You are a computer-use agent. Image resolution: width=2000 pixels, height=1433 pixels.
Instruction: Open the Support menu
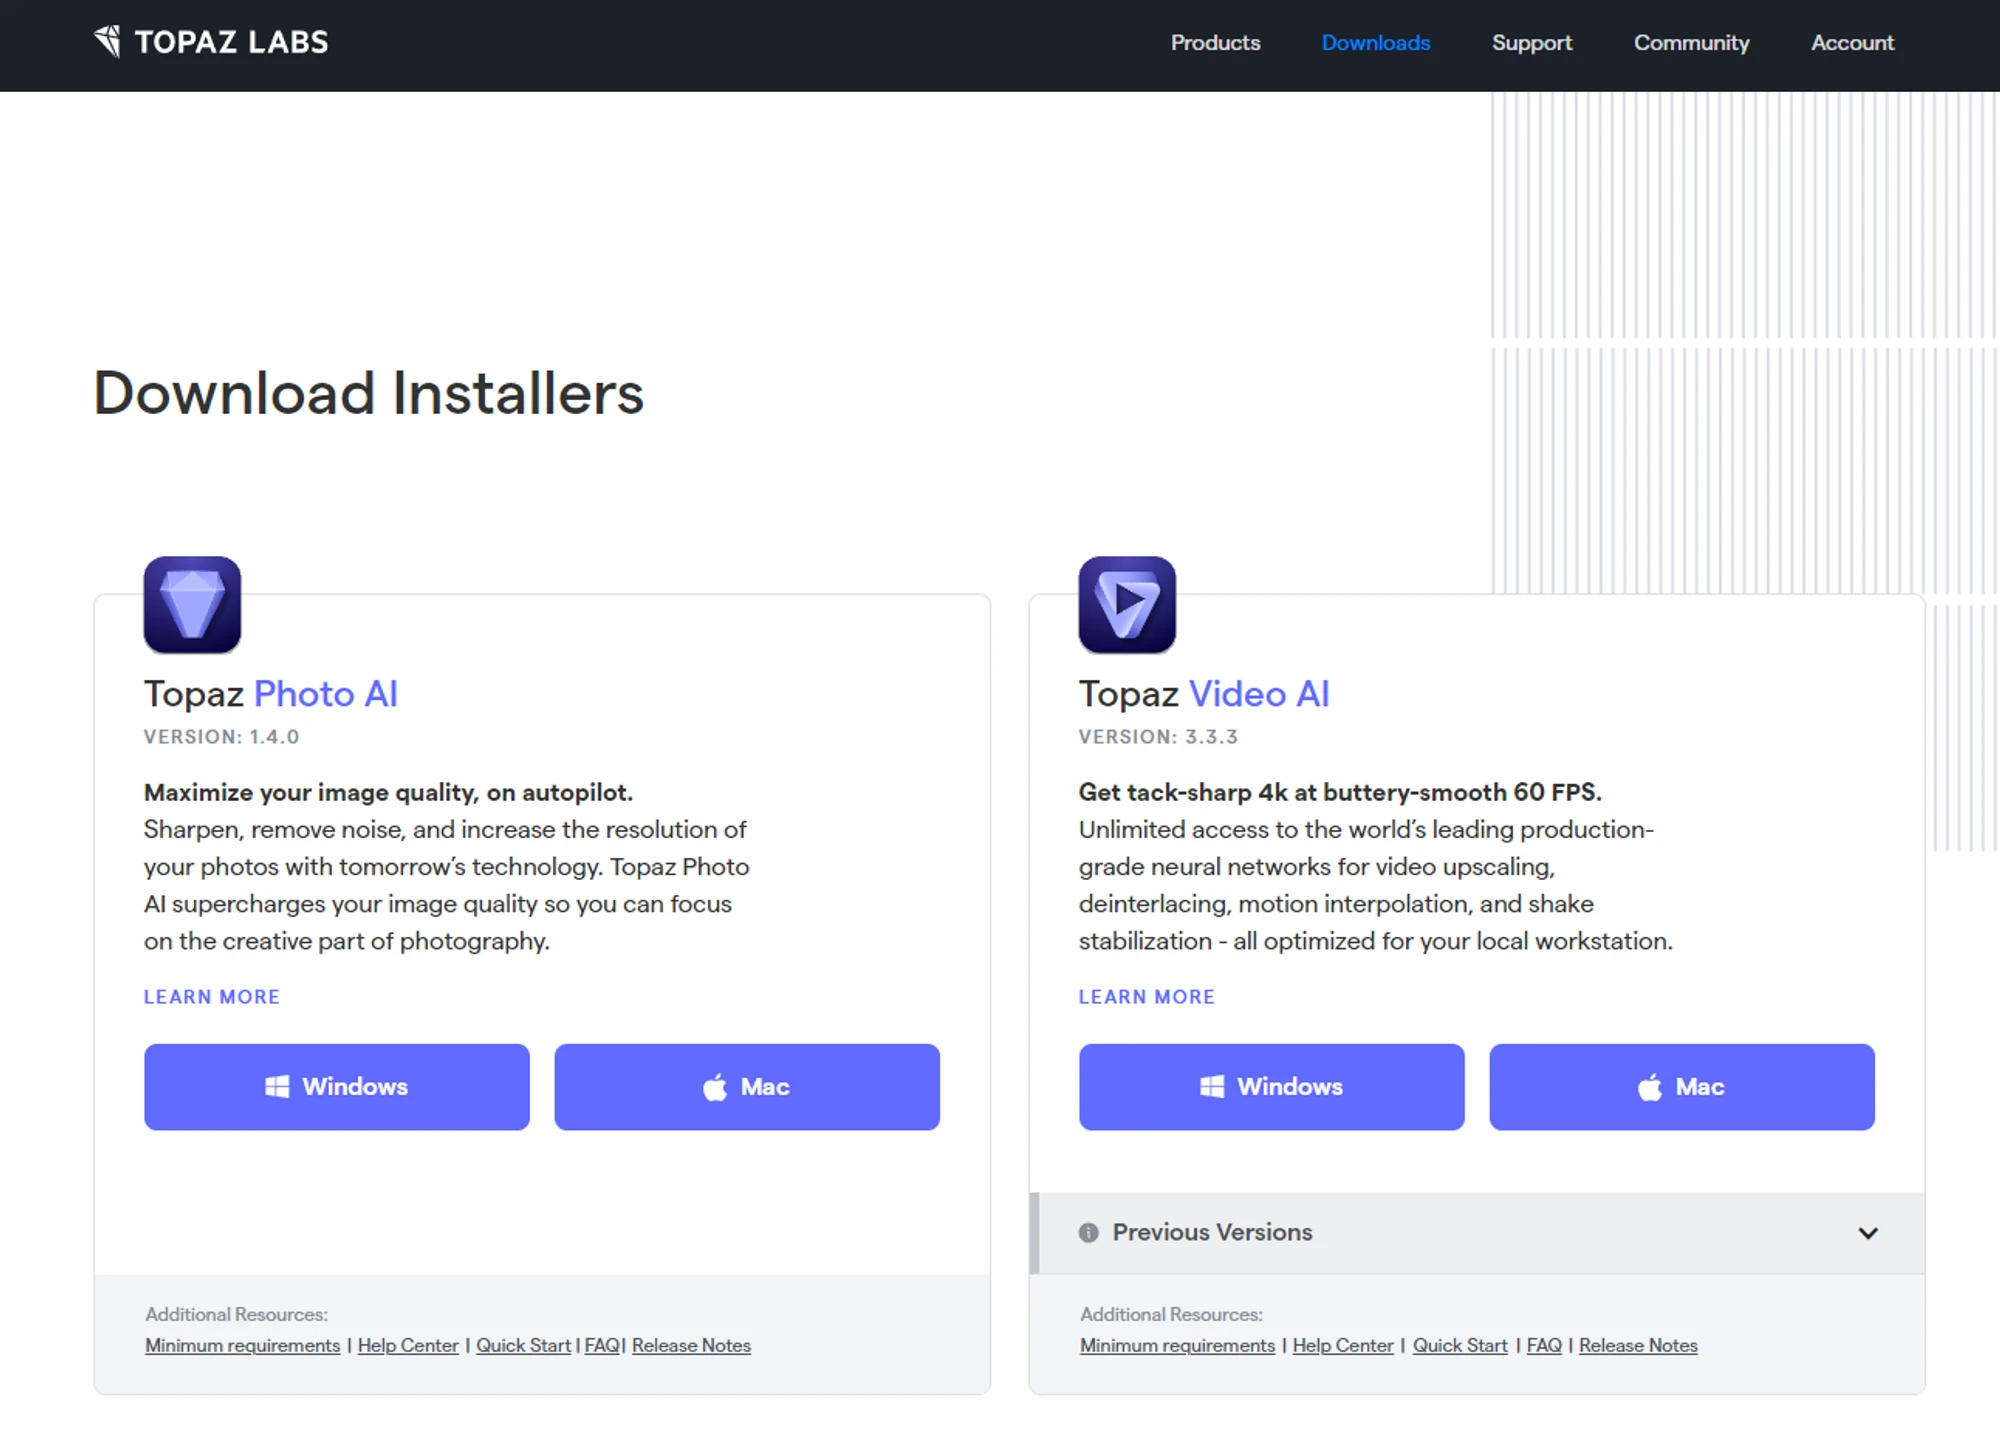pyautogui.click(x=1531, y=43)
